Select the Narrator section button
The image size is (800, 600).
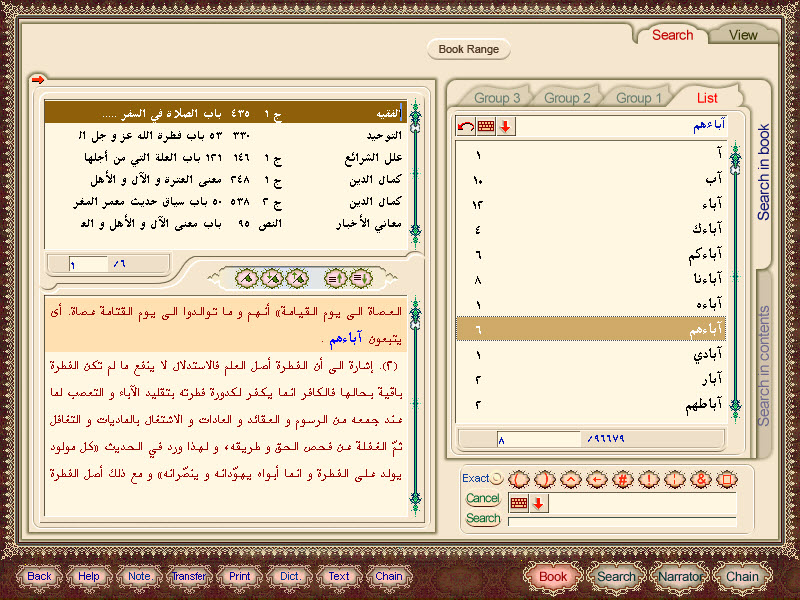680,577
